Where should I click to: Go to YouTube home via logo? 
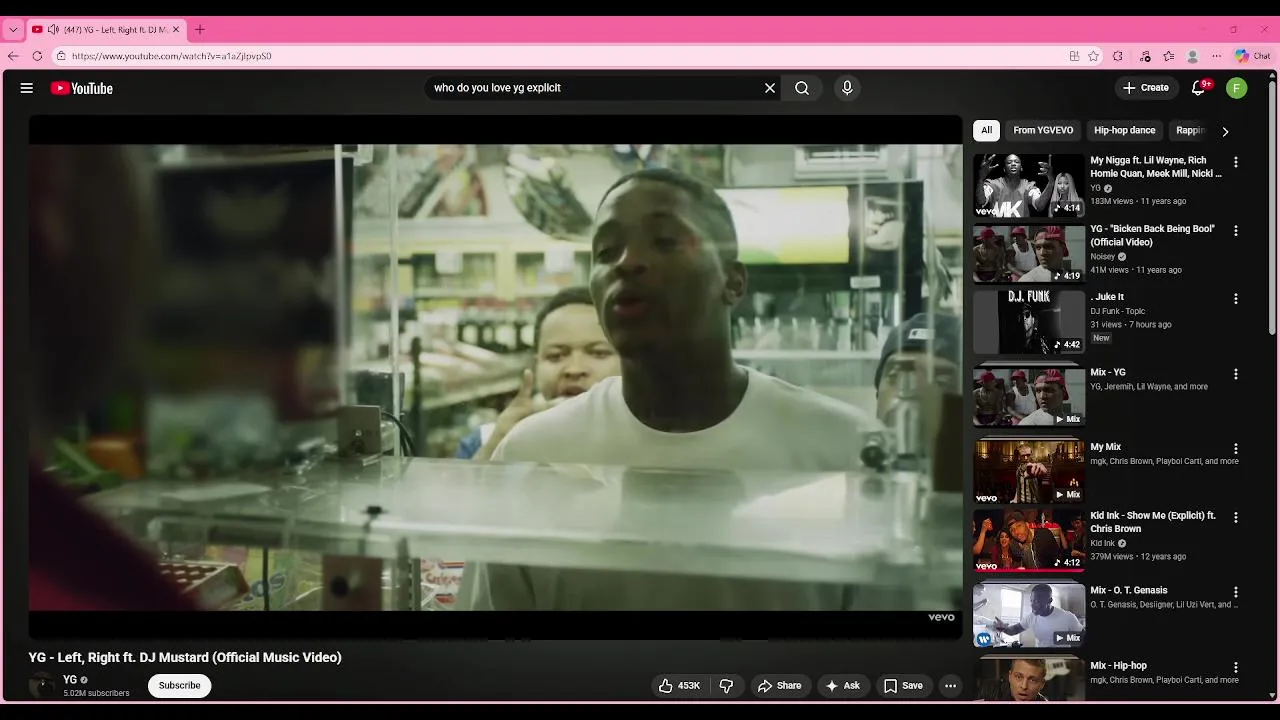[82, 88]
